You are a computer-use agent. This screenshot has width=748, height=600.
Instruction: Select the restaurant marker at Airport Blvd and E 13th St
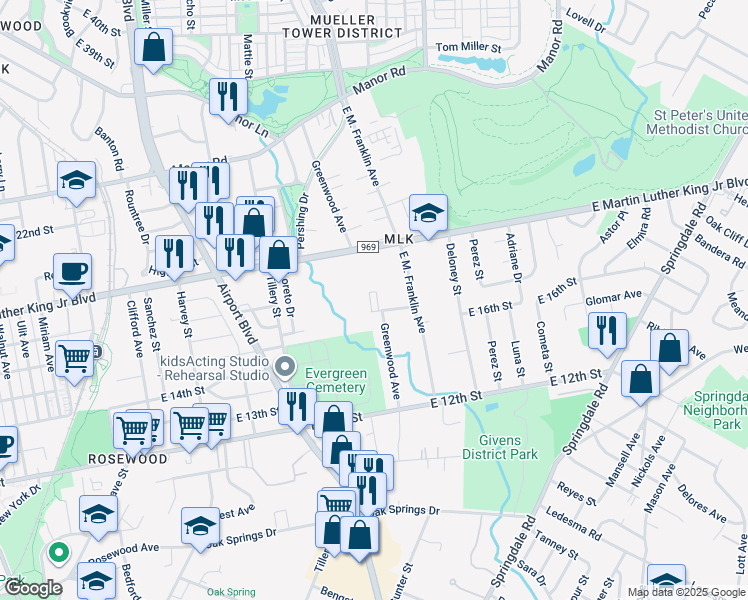297,410
